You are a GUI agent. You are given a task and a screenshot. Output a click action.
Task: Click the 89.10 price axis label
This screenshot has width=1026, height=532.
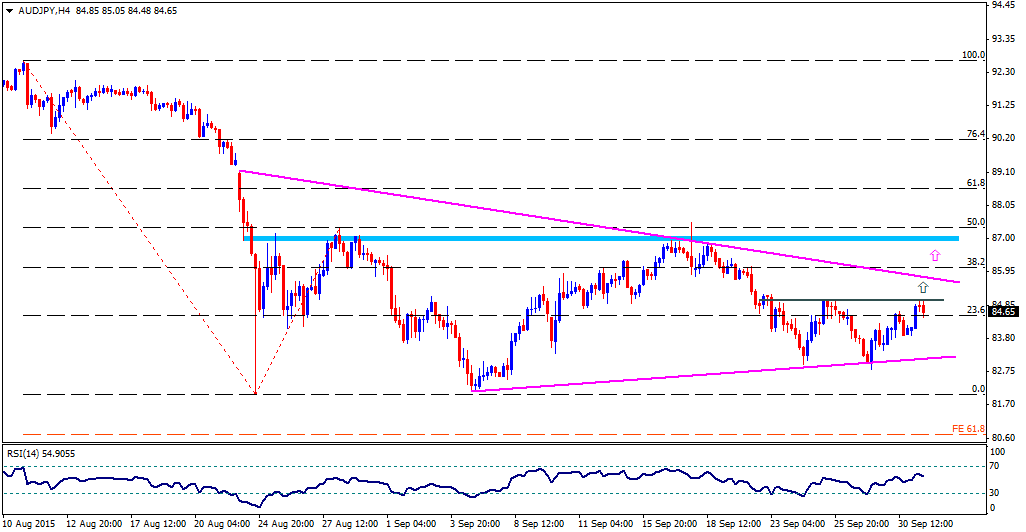point(1003,171)
